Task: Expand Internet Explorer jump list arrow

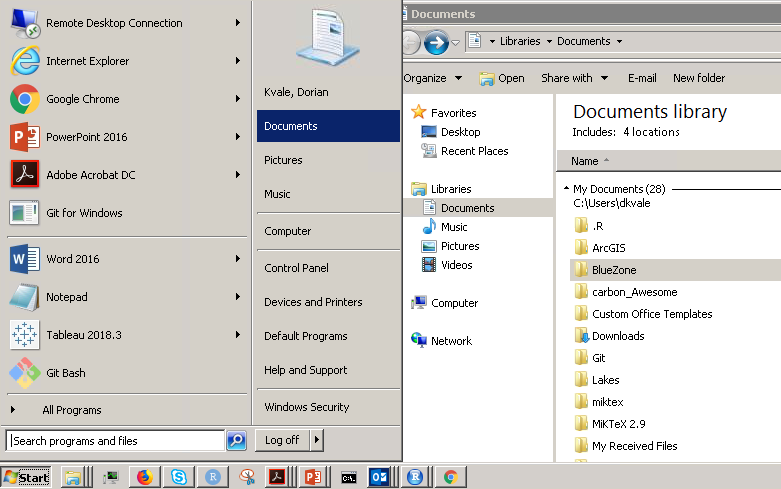Action: pos(238,61)
